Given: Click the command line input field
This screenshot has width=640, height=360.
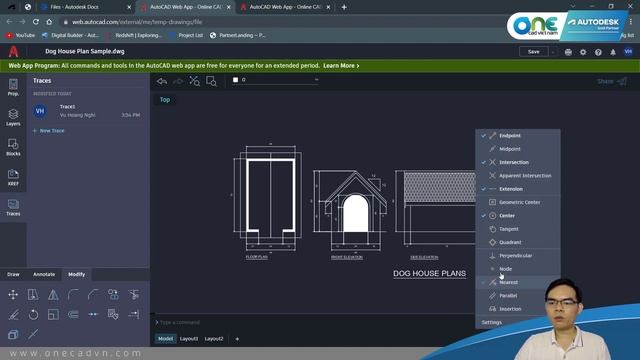Looking at the screenshot, I should point(314,322).
